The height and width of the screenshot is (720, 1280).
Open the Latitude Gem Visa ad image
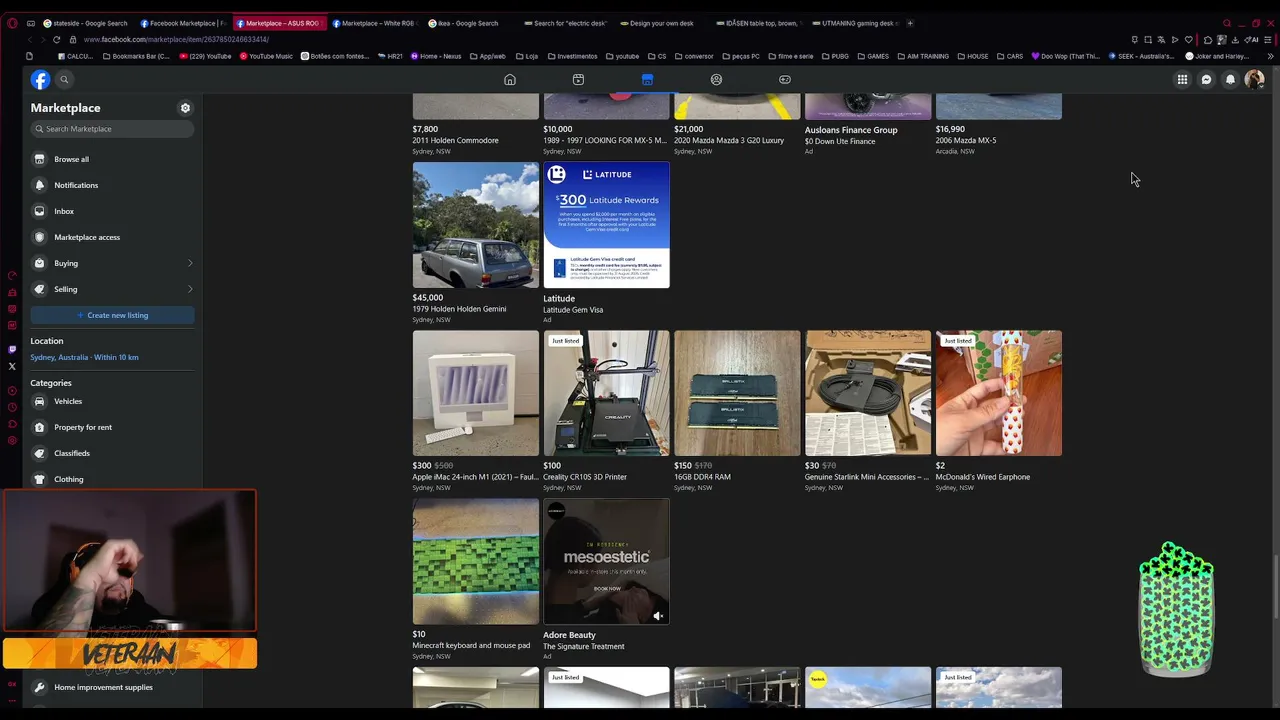pos(606,225)
